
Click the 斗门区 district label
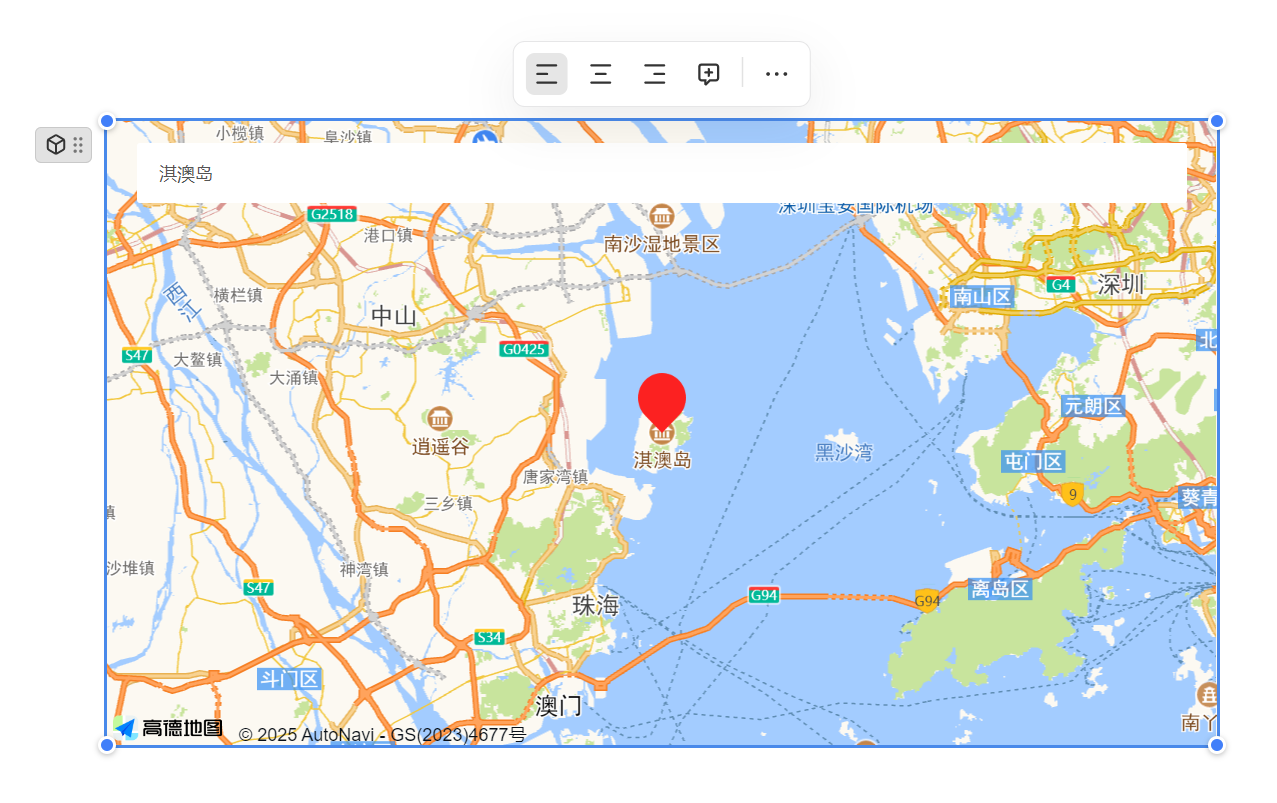pos(289,679)
